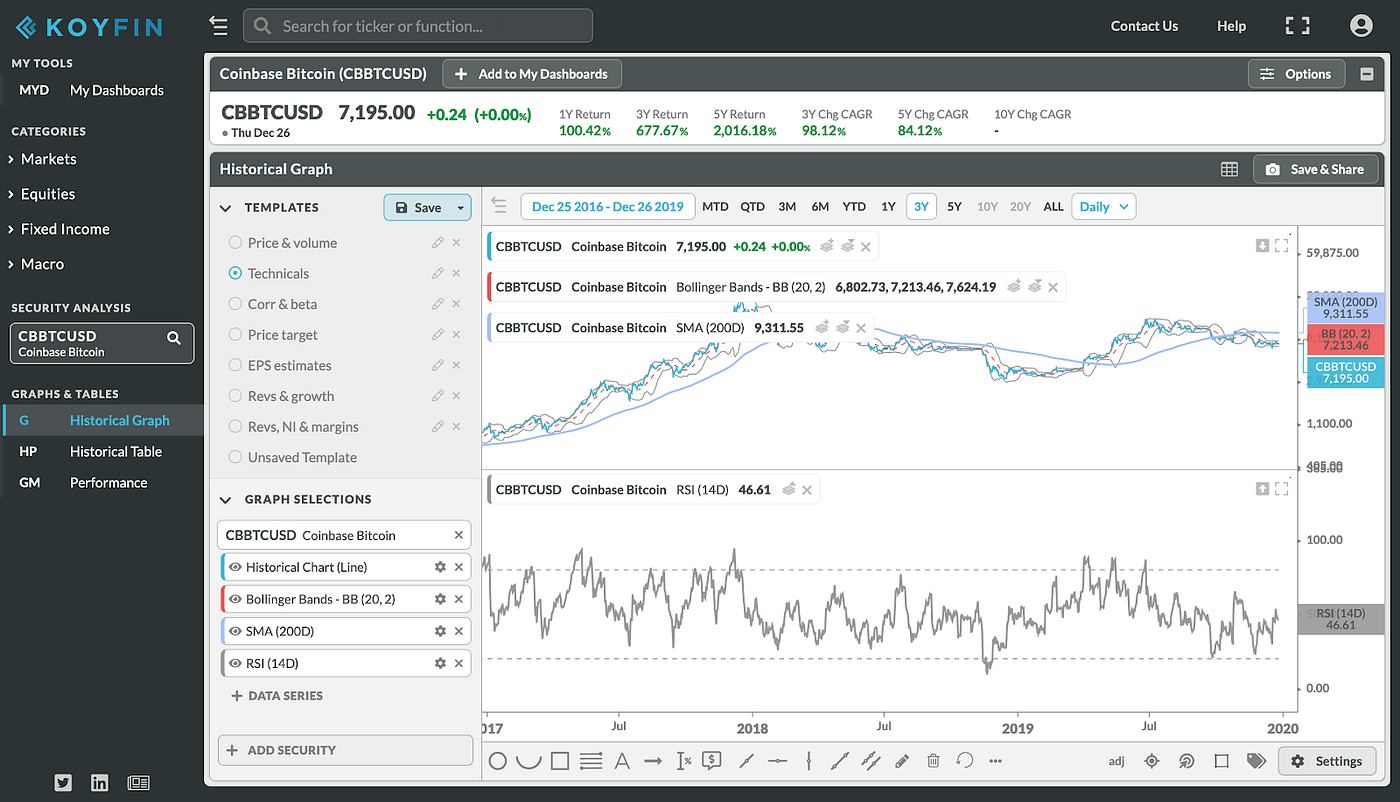Select the Trend Line drawing tool

746,760
